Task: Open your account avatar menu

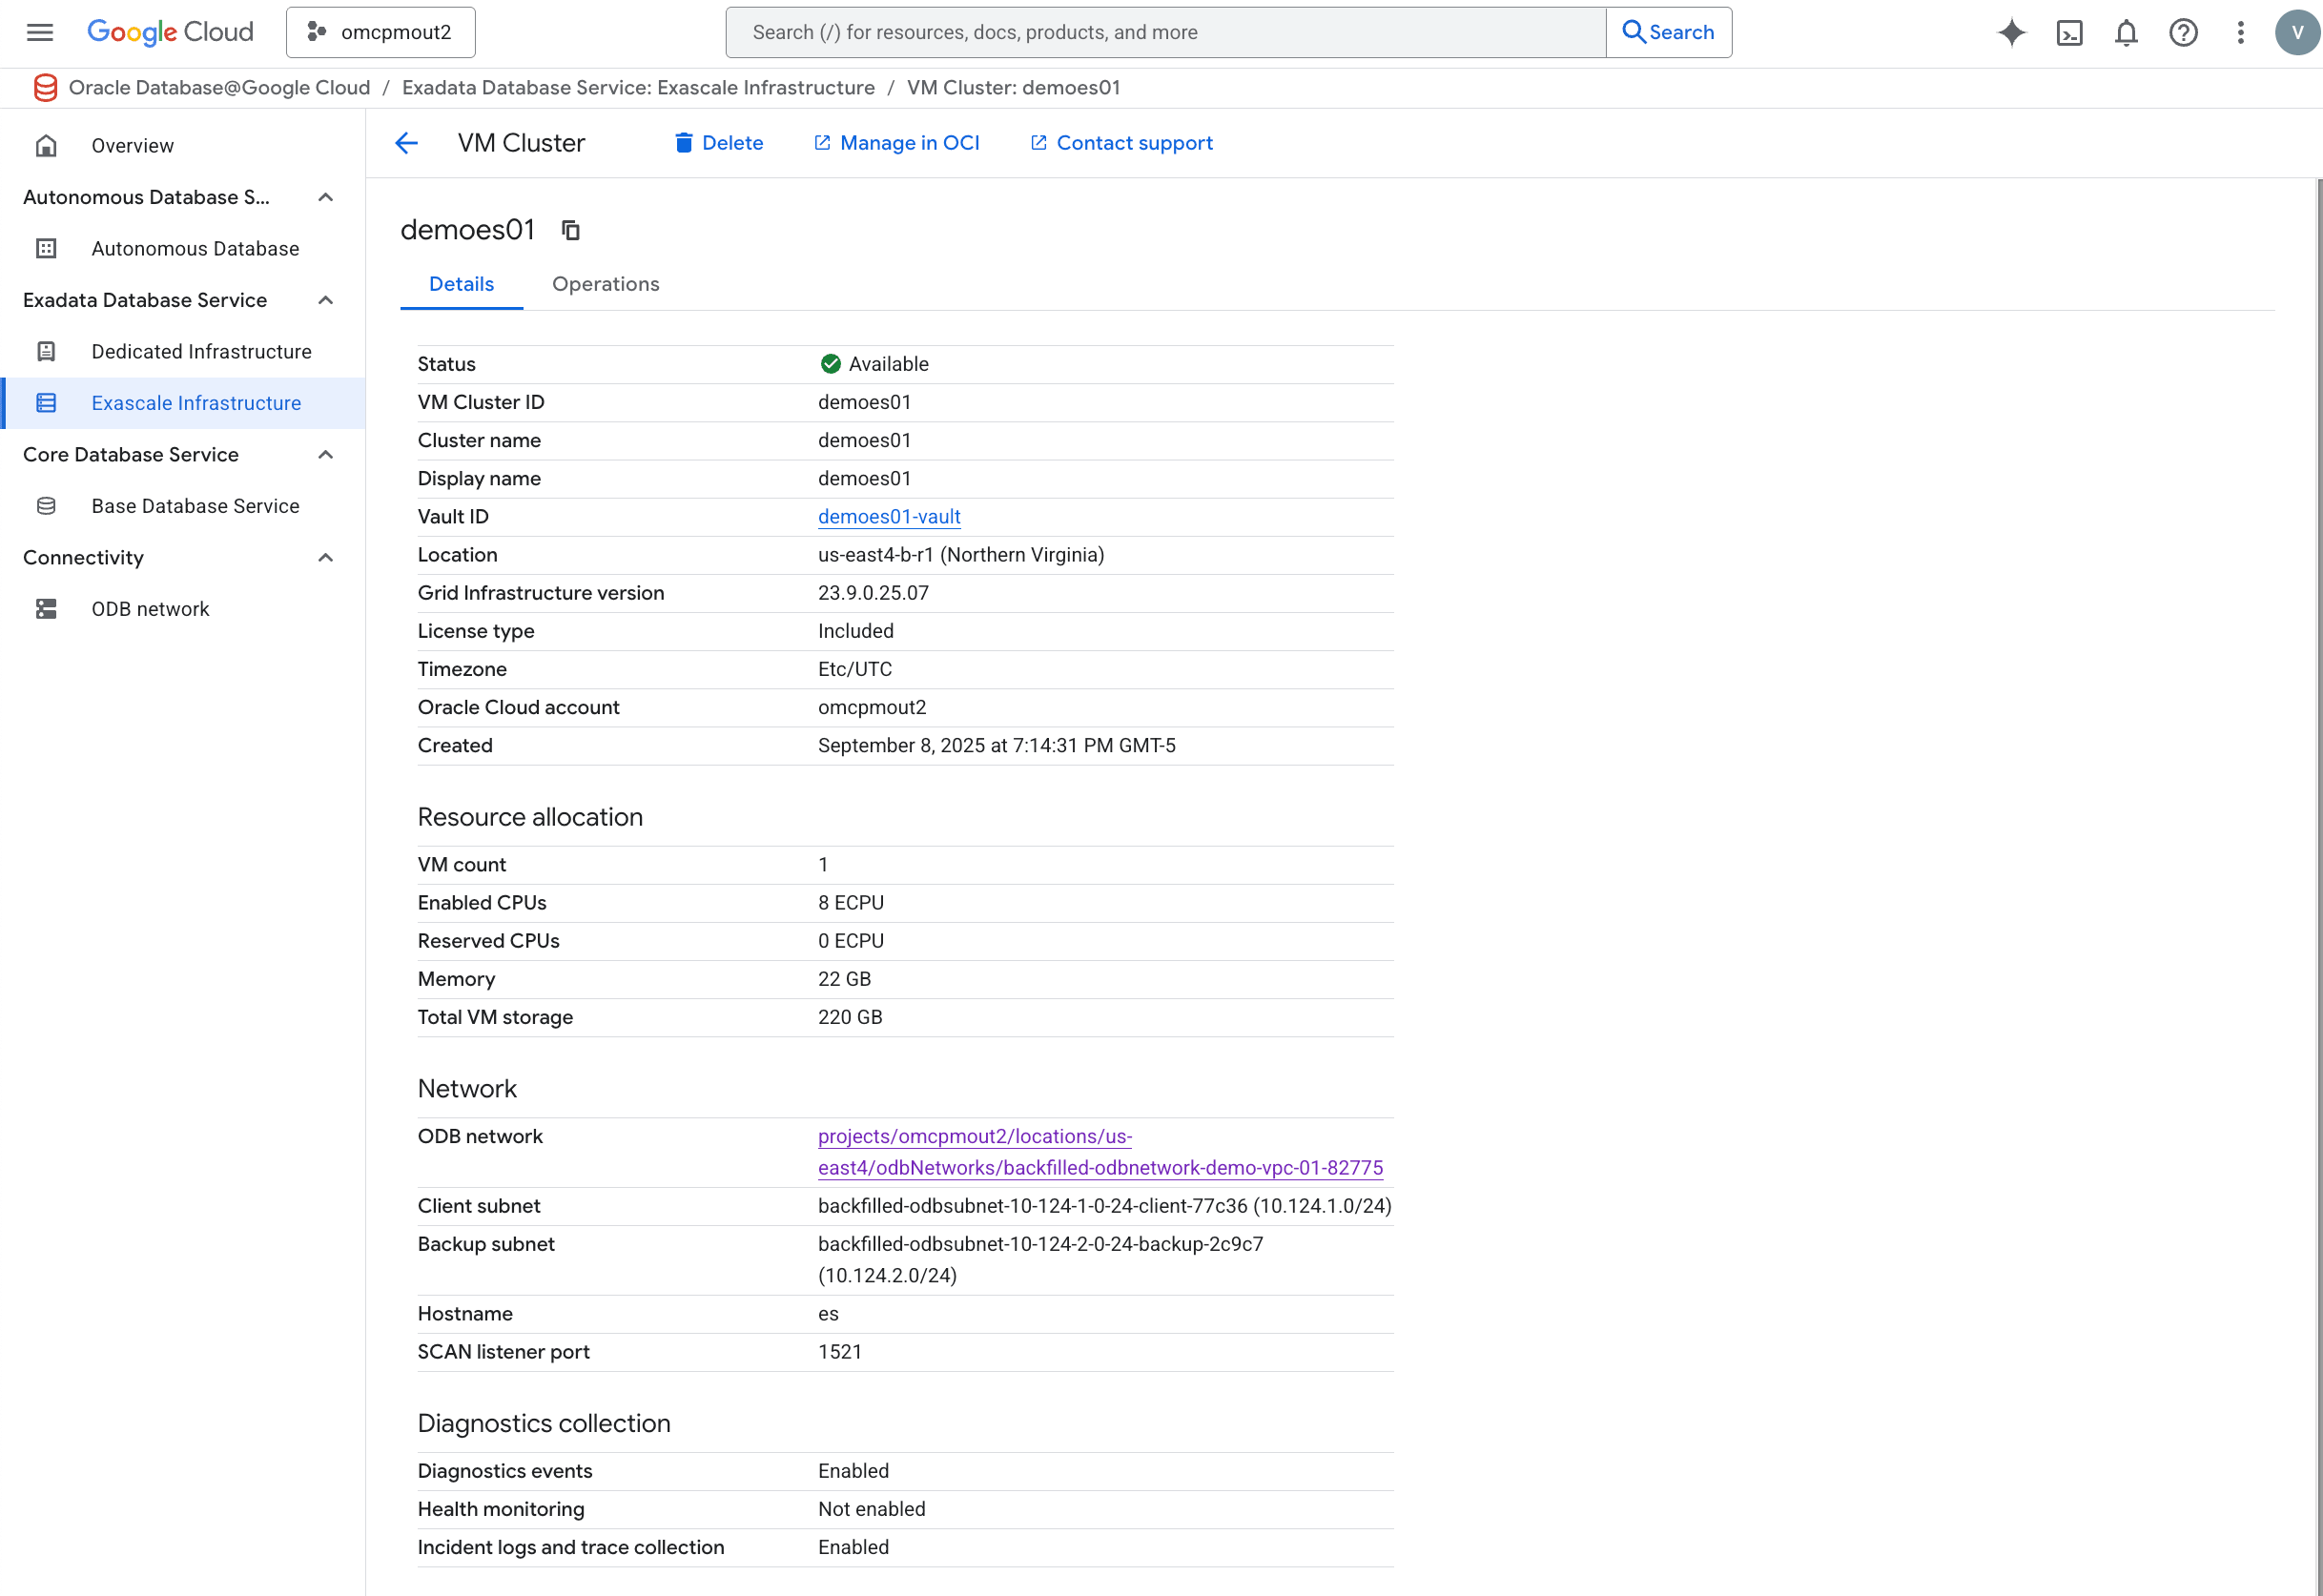Action: pyautogui.click(x=2297, y=32)
